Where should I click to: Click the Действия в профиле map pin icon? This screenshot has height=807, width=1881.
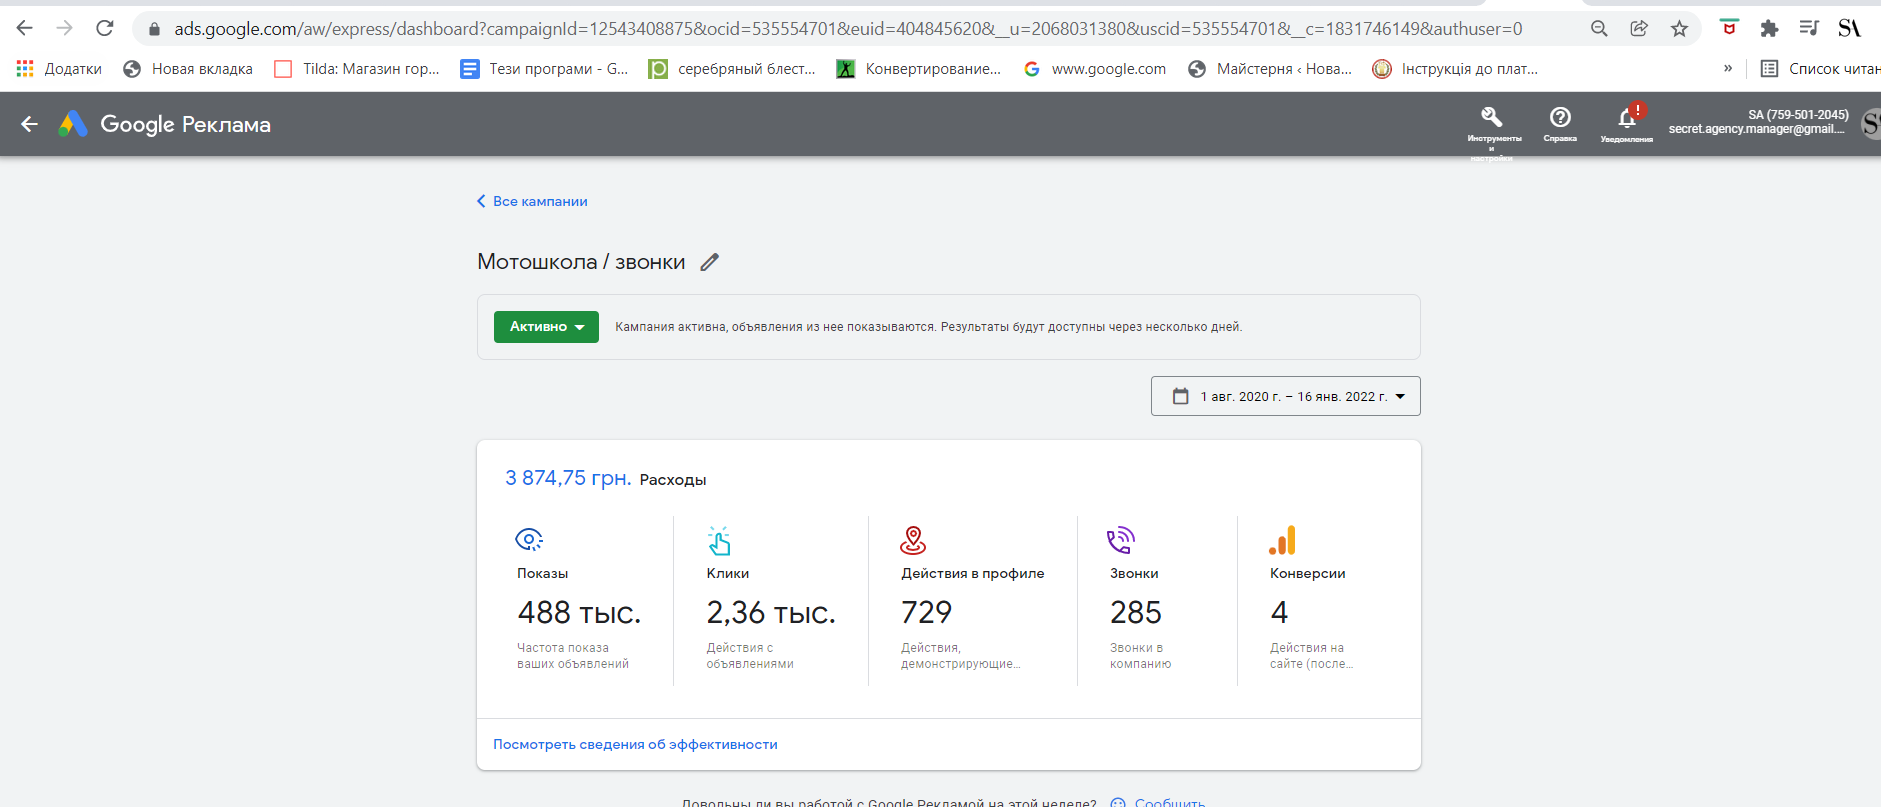click(913, 540)
